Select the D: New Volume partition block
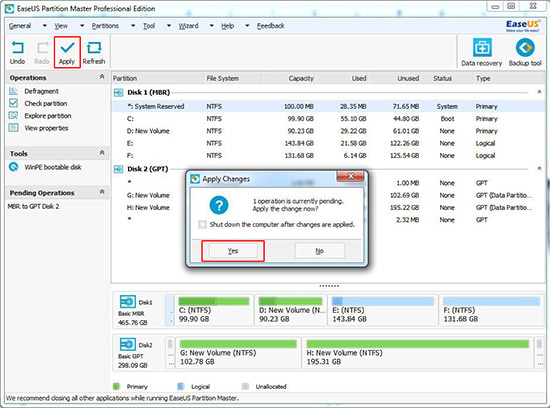 pos(290,310)
